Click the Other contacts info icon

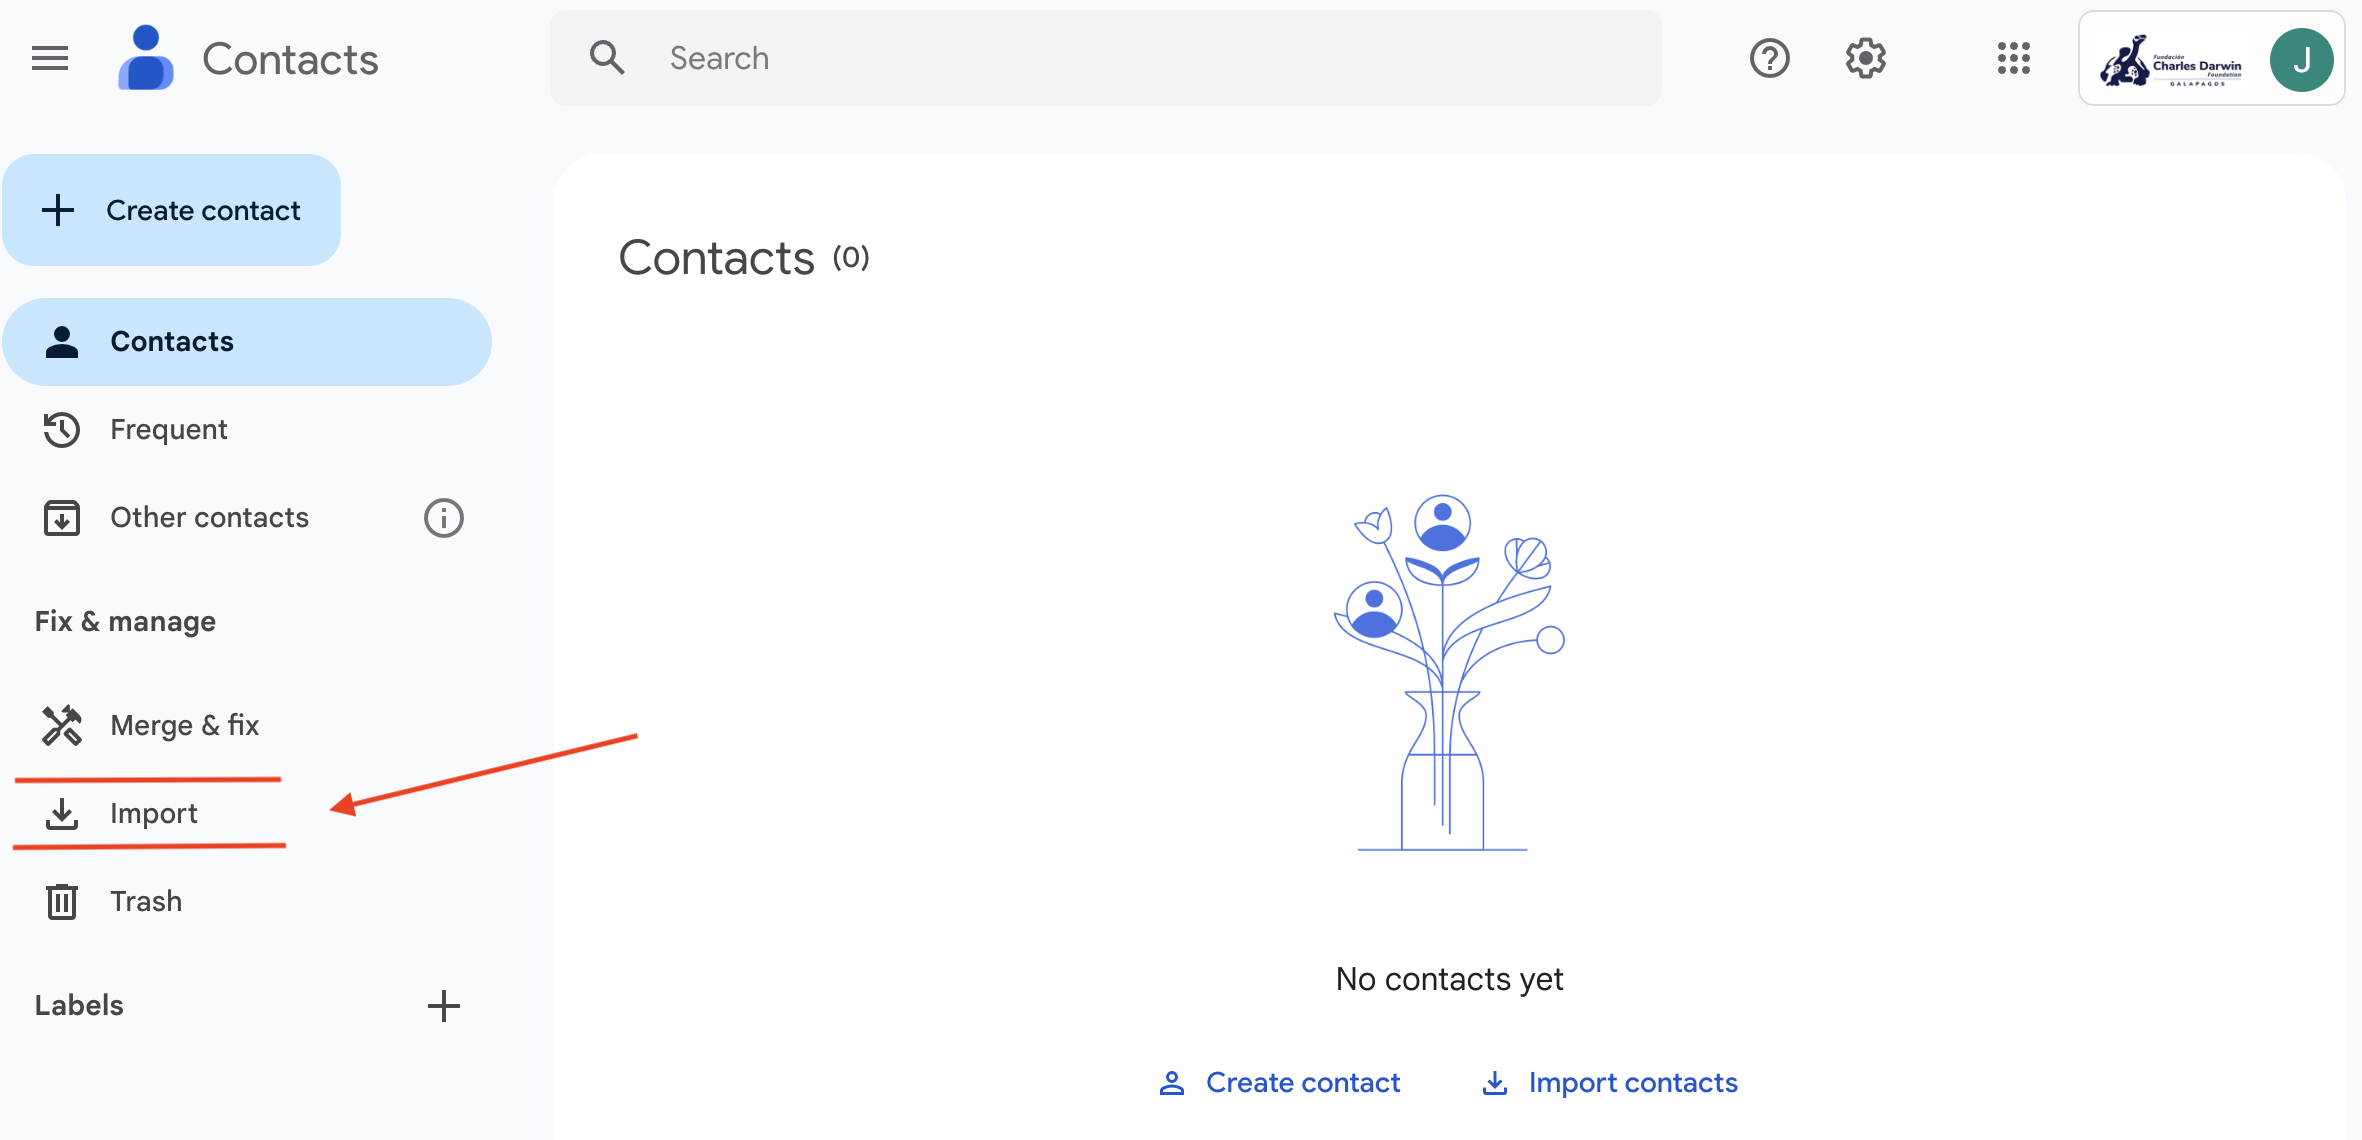coord(444,518)
